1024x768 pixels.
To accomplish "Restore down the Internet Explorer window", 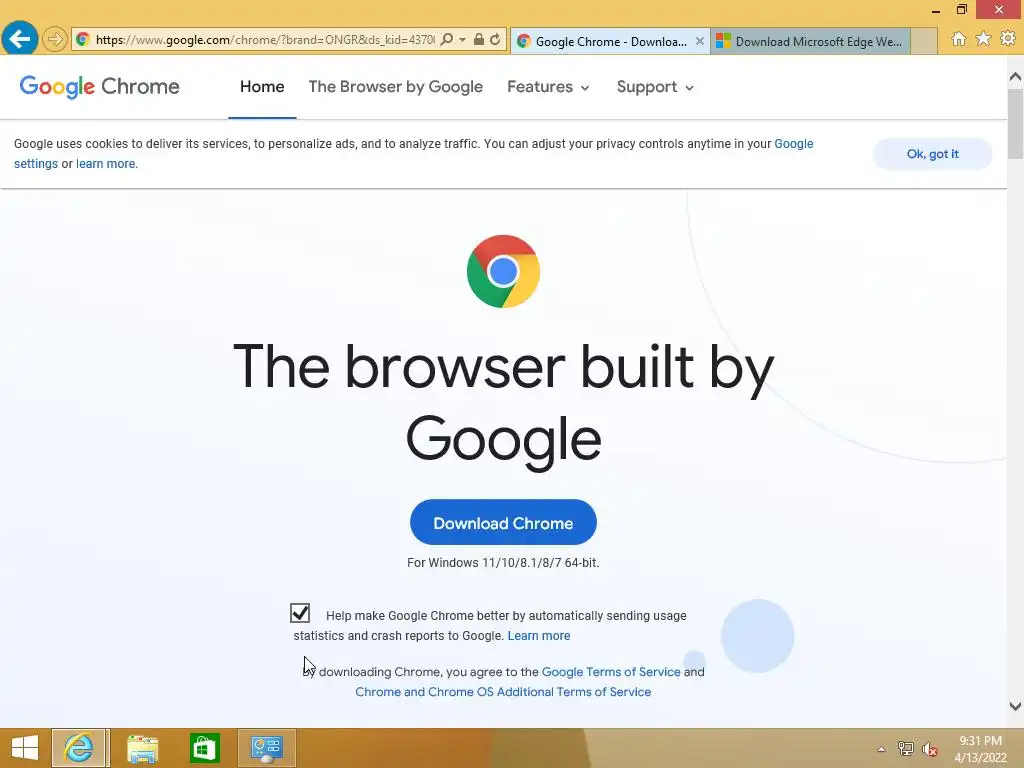I will coord(962,9).
